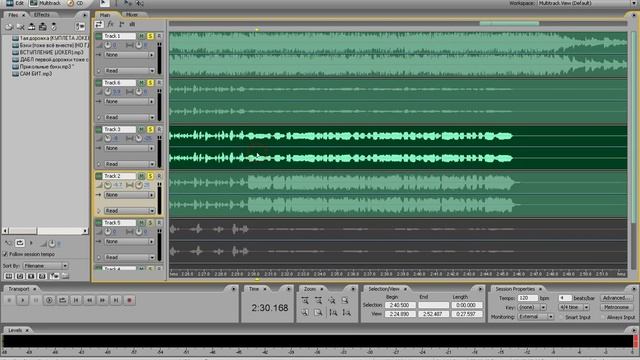Toggle Solo on Track 3
The height and width of the screenshot is (360, 640).
point(150,129)
